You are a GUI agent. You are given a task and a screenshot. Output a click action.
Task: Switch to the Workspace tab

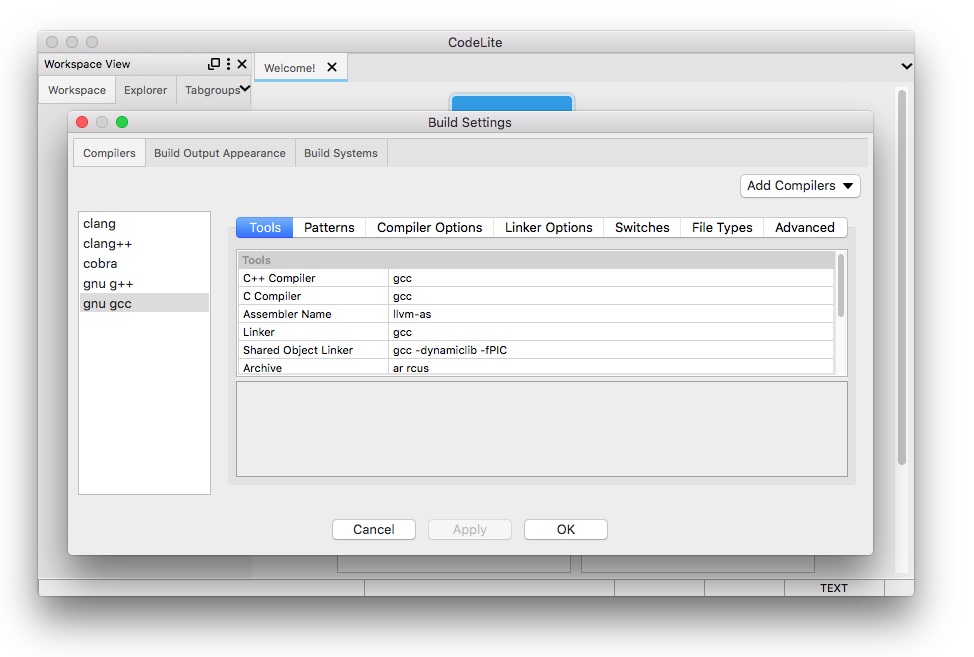point(77,90)
